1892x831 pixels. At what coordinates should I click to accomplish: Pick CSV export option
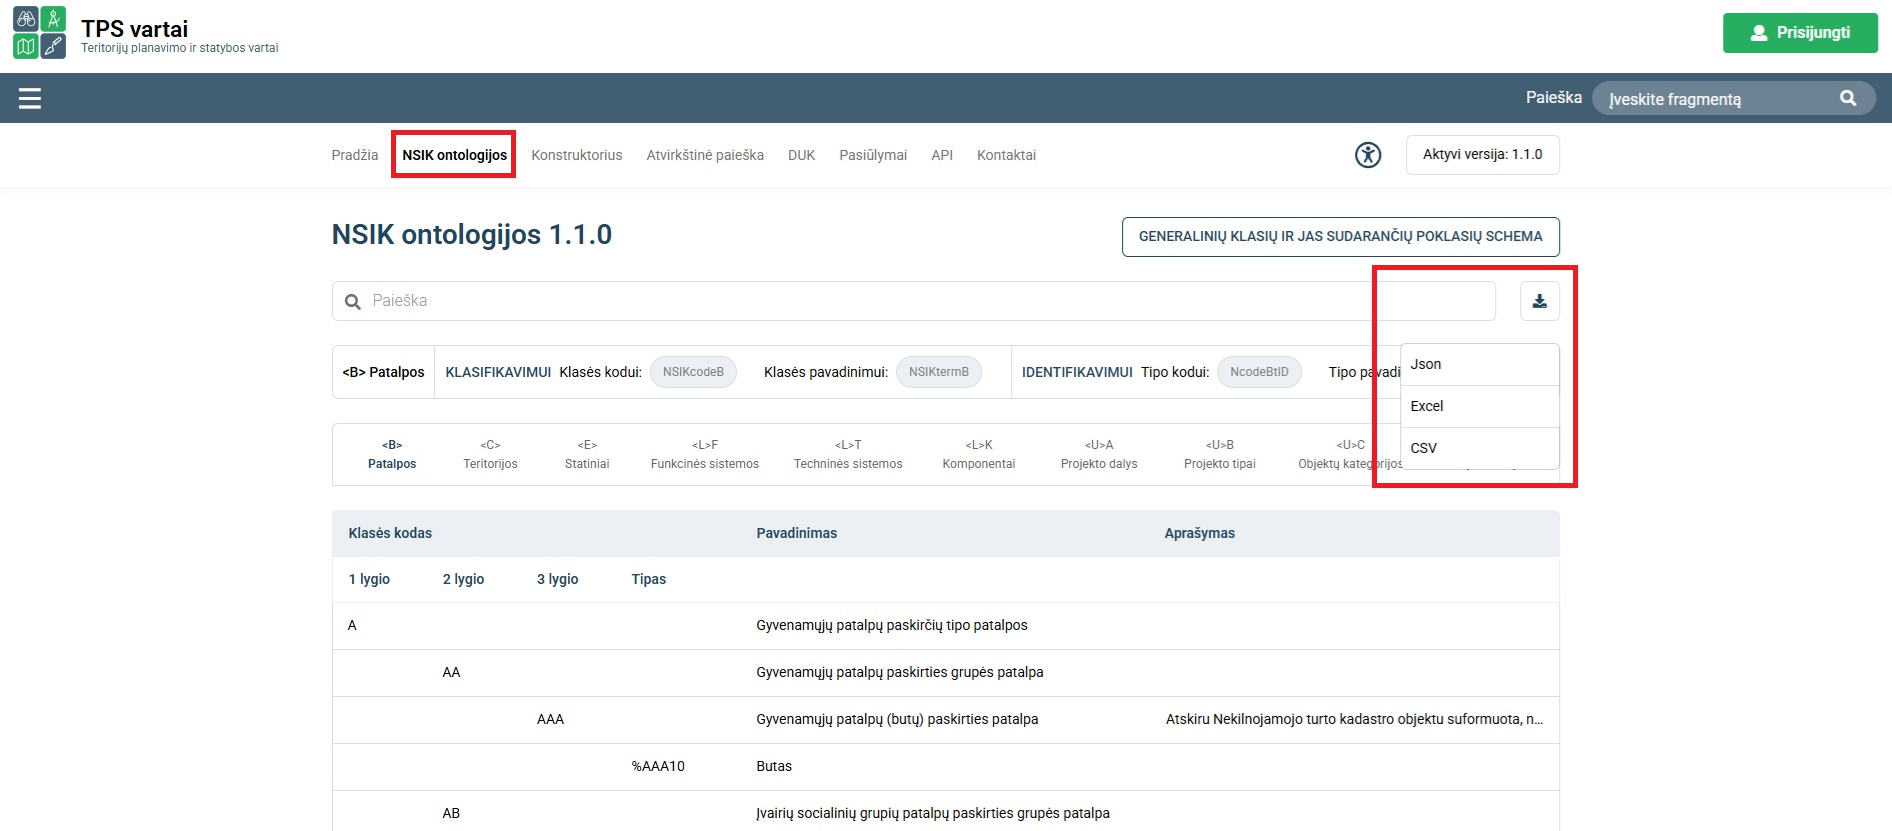click(1479, 448)
